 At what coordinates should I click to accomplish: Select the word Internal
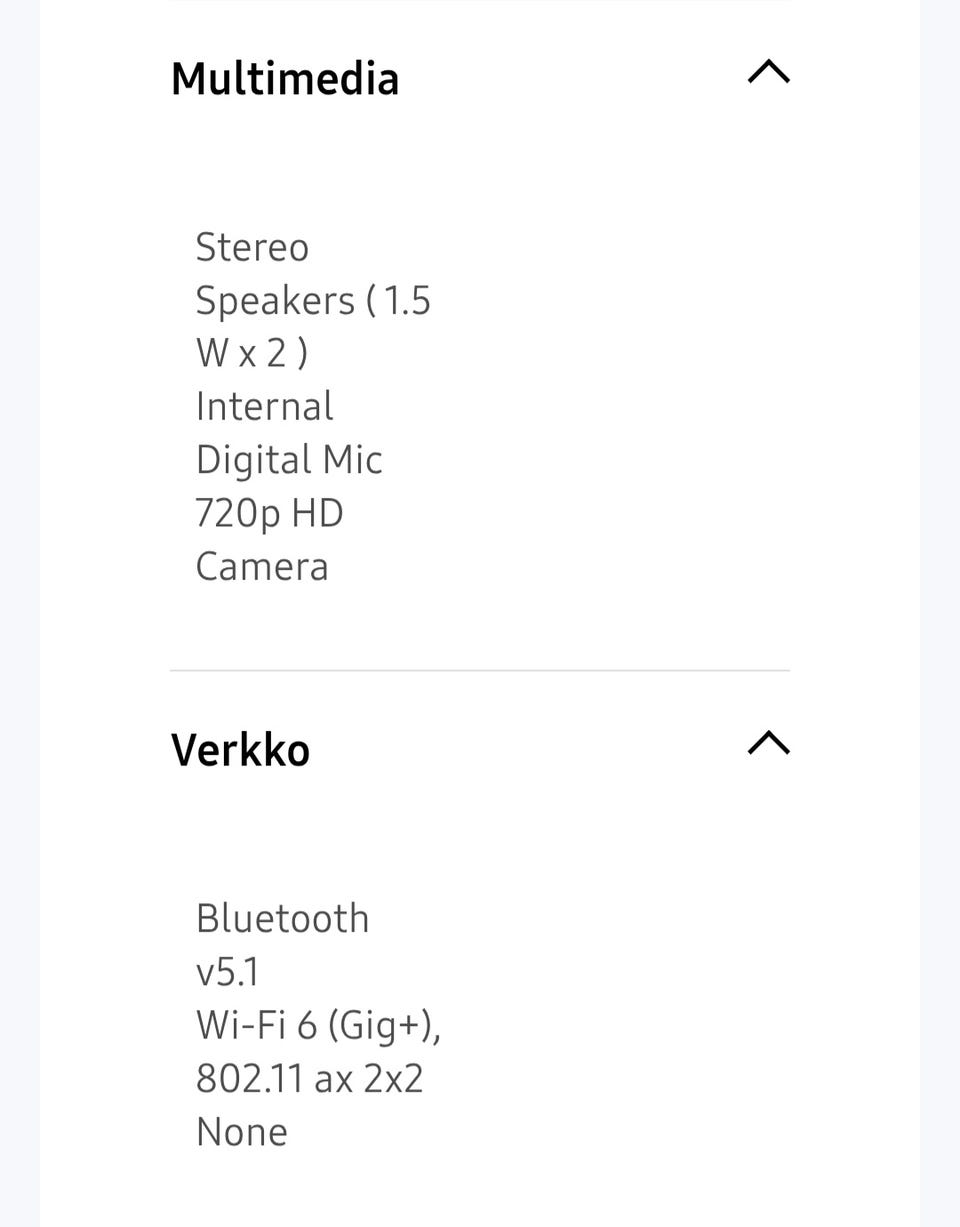click(264, 406)
